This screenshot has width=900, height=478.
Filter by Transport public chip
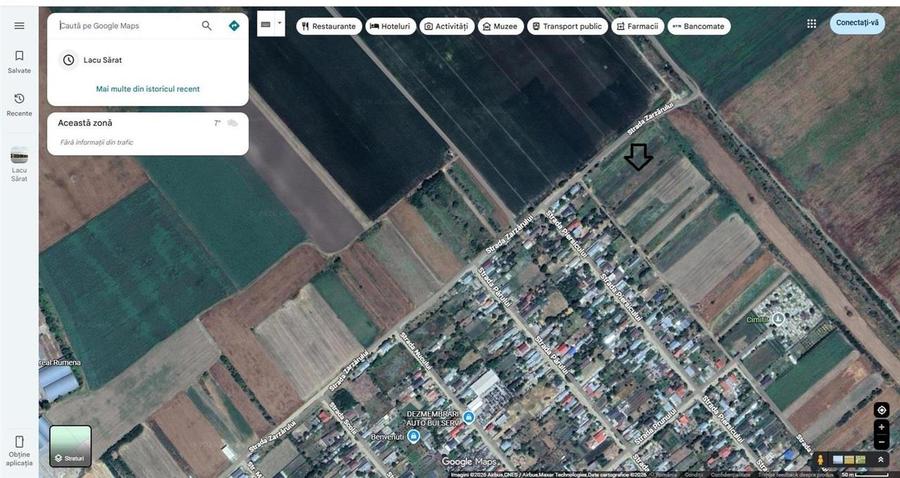tap(568, 26)
